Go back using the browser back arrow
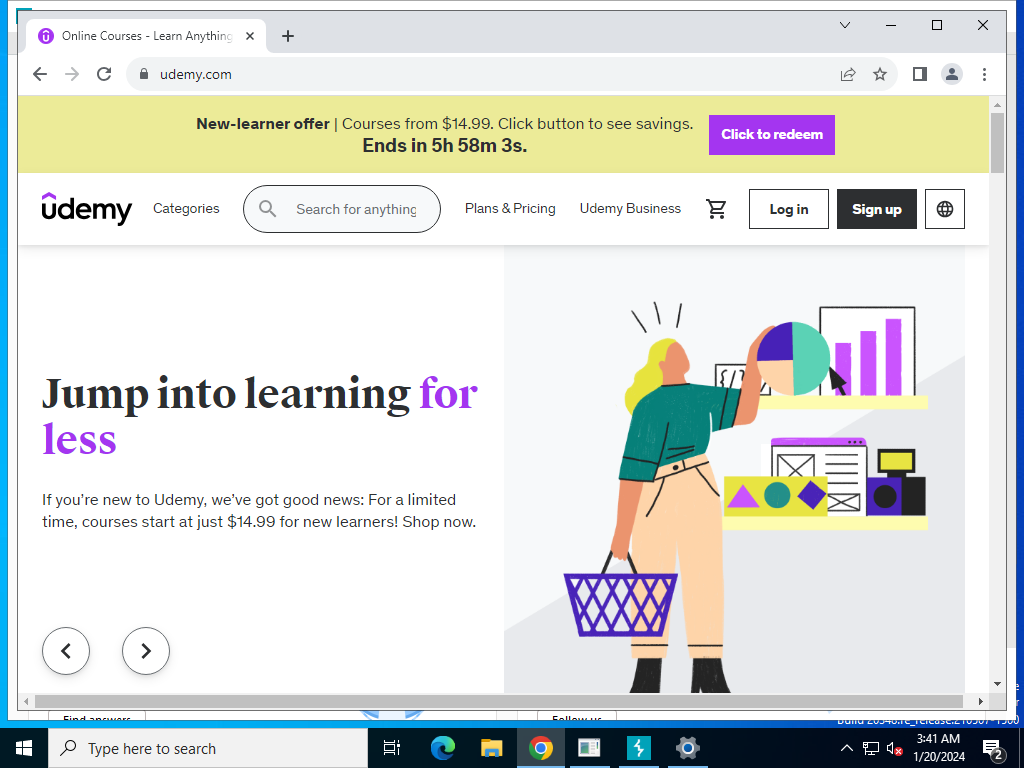The width and height of the screenshot is (1024, 768). pos(40,74)
